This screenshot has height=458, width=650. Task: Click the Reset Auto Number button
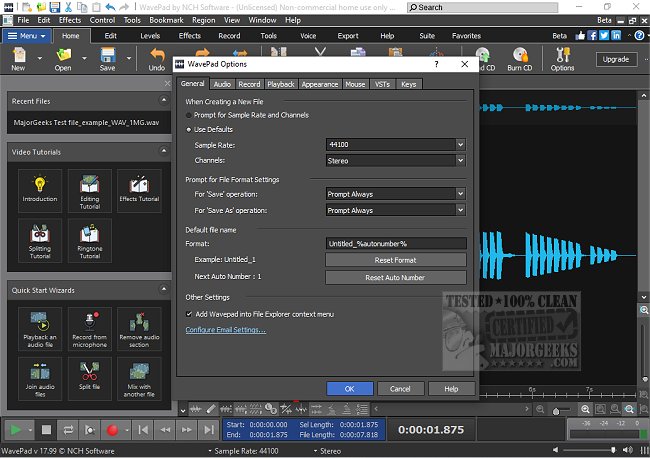click(x=395, y=277)
